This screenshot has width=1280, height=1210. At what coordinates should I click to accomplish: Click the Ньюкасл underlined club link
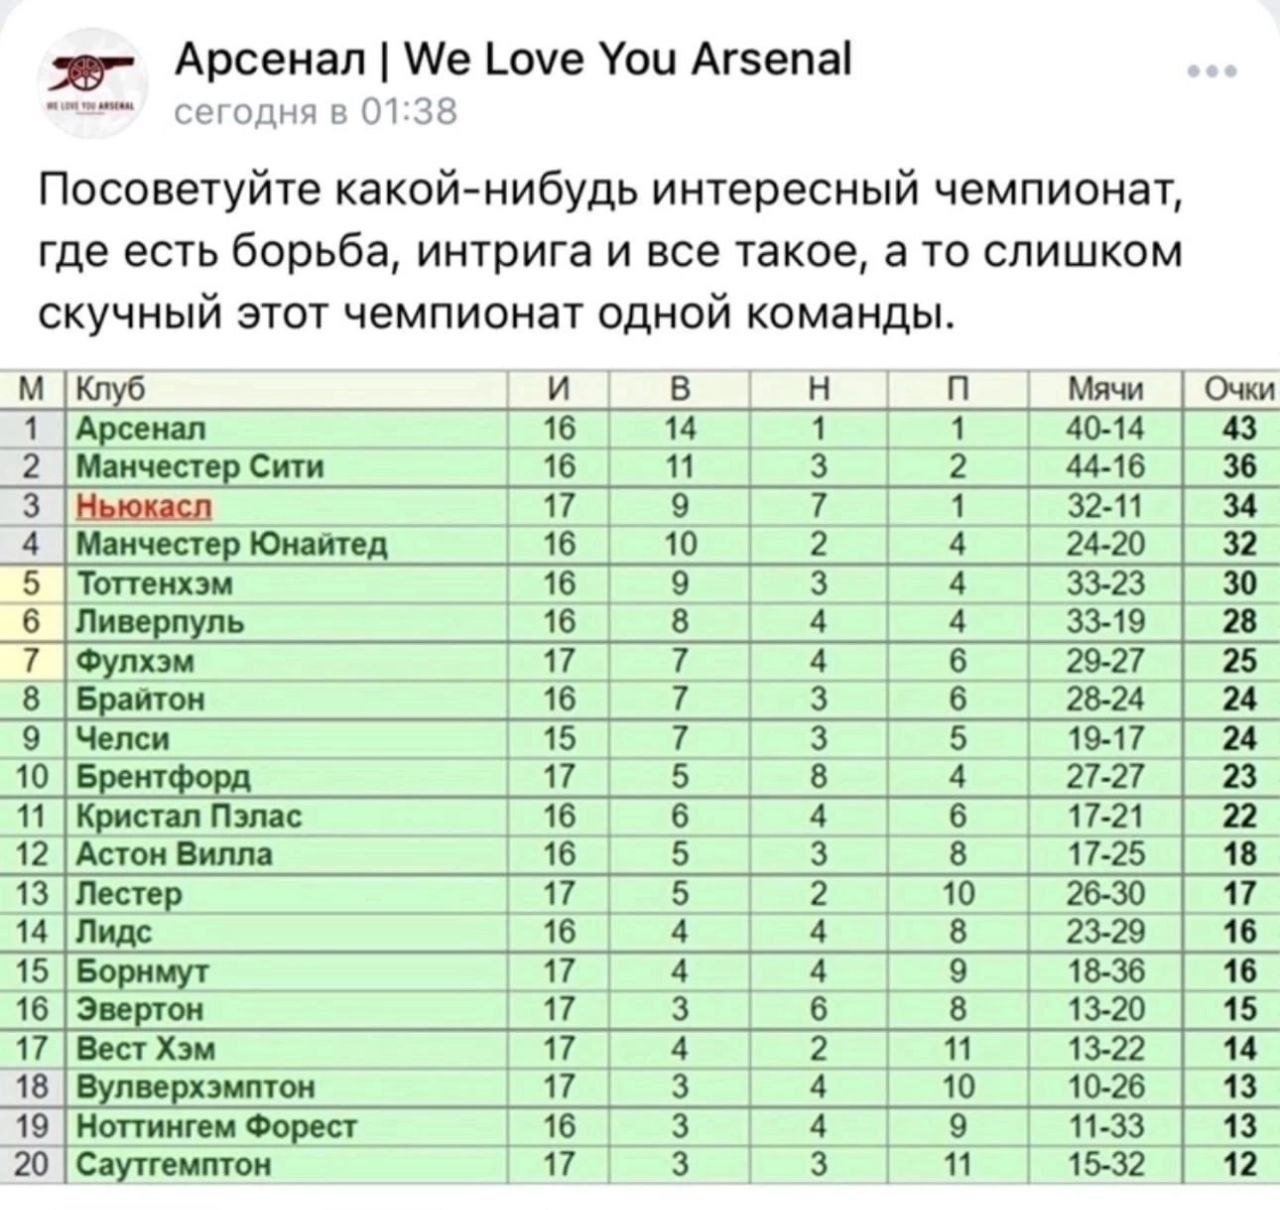coord(144,506)
